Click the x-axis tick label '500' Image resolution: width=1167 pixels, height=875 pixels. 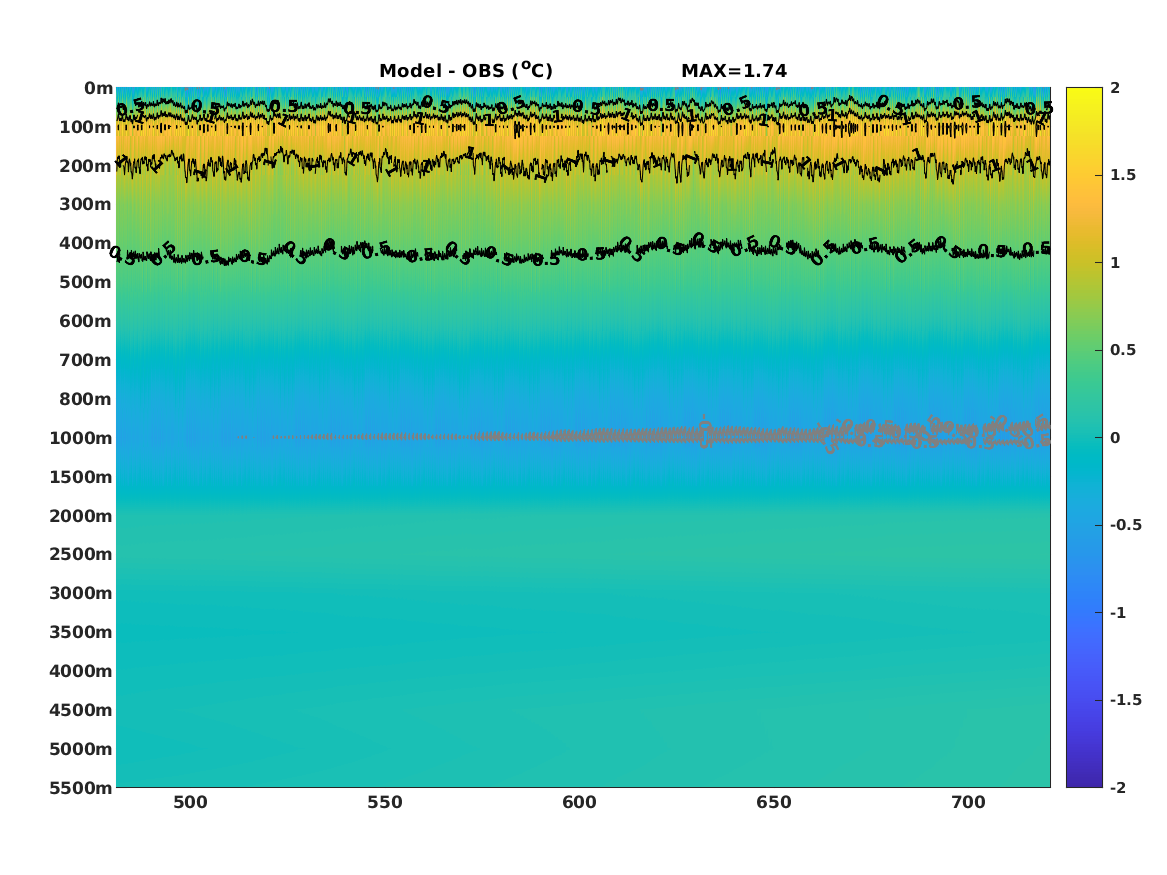point(191,802)
